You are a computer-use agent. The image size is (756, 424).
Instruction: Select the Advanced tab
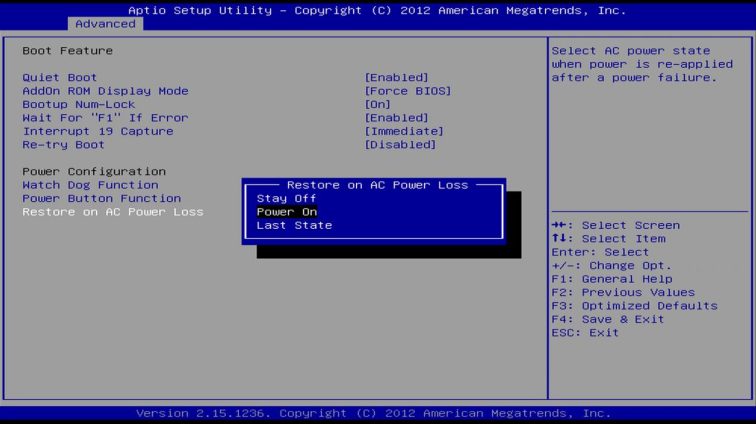(105, 24)
